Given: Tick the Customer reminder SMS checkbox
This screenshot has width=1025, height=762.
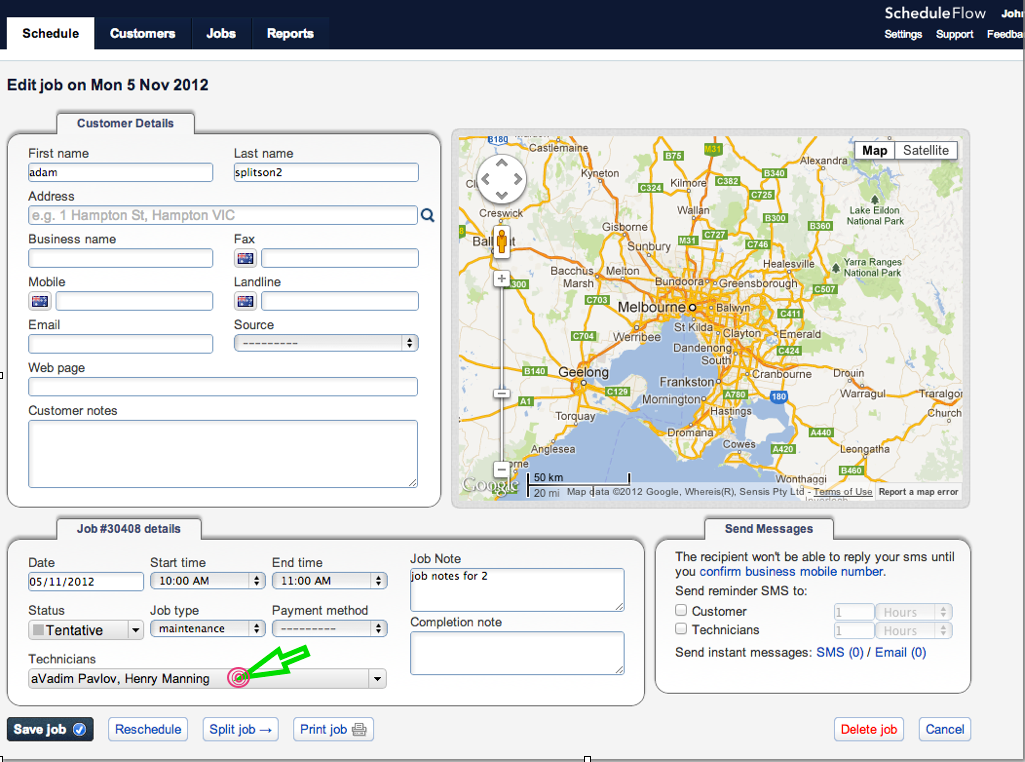Looking at the screenshot, I should pos(681,610).
